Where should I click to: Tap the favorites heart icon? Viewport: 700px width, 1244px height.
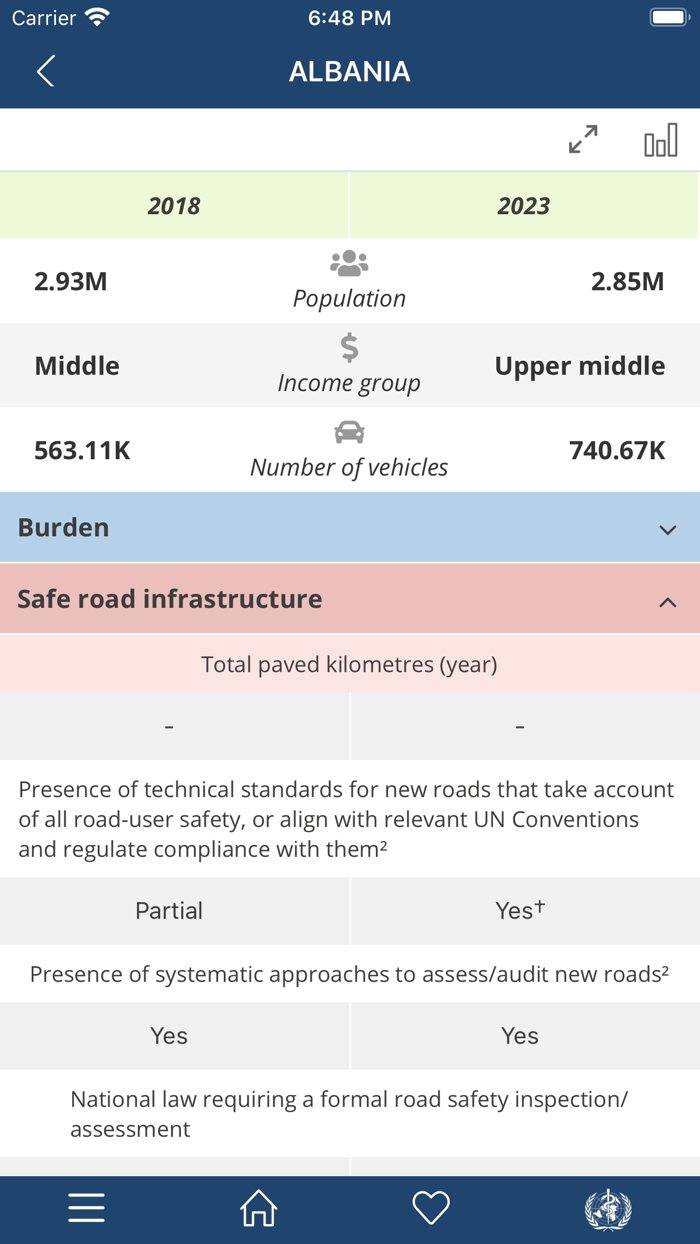point(429,1208)
